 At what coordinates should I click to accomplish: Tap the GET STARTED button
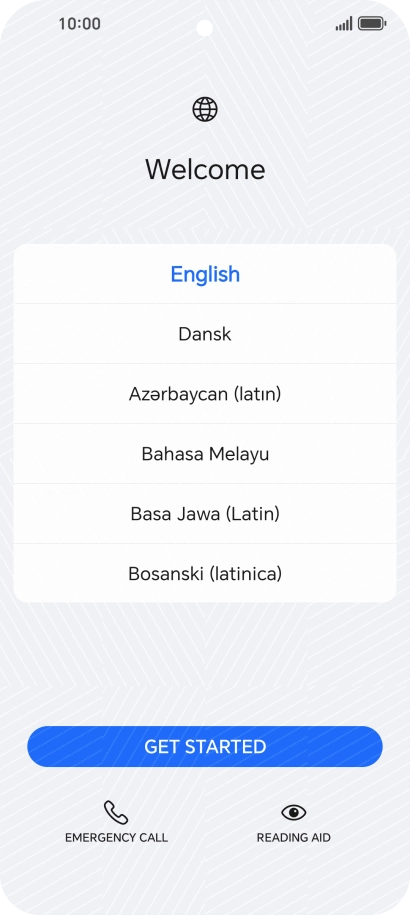[x=205, y=746]
